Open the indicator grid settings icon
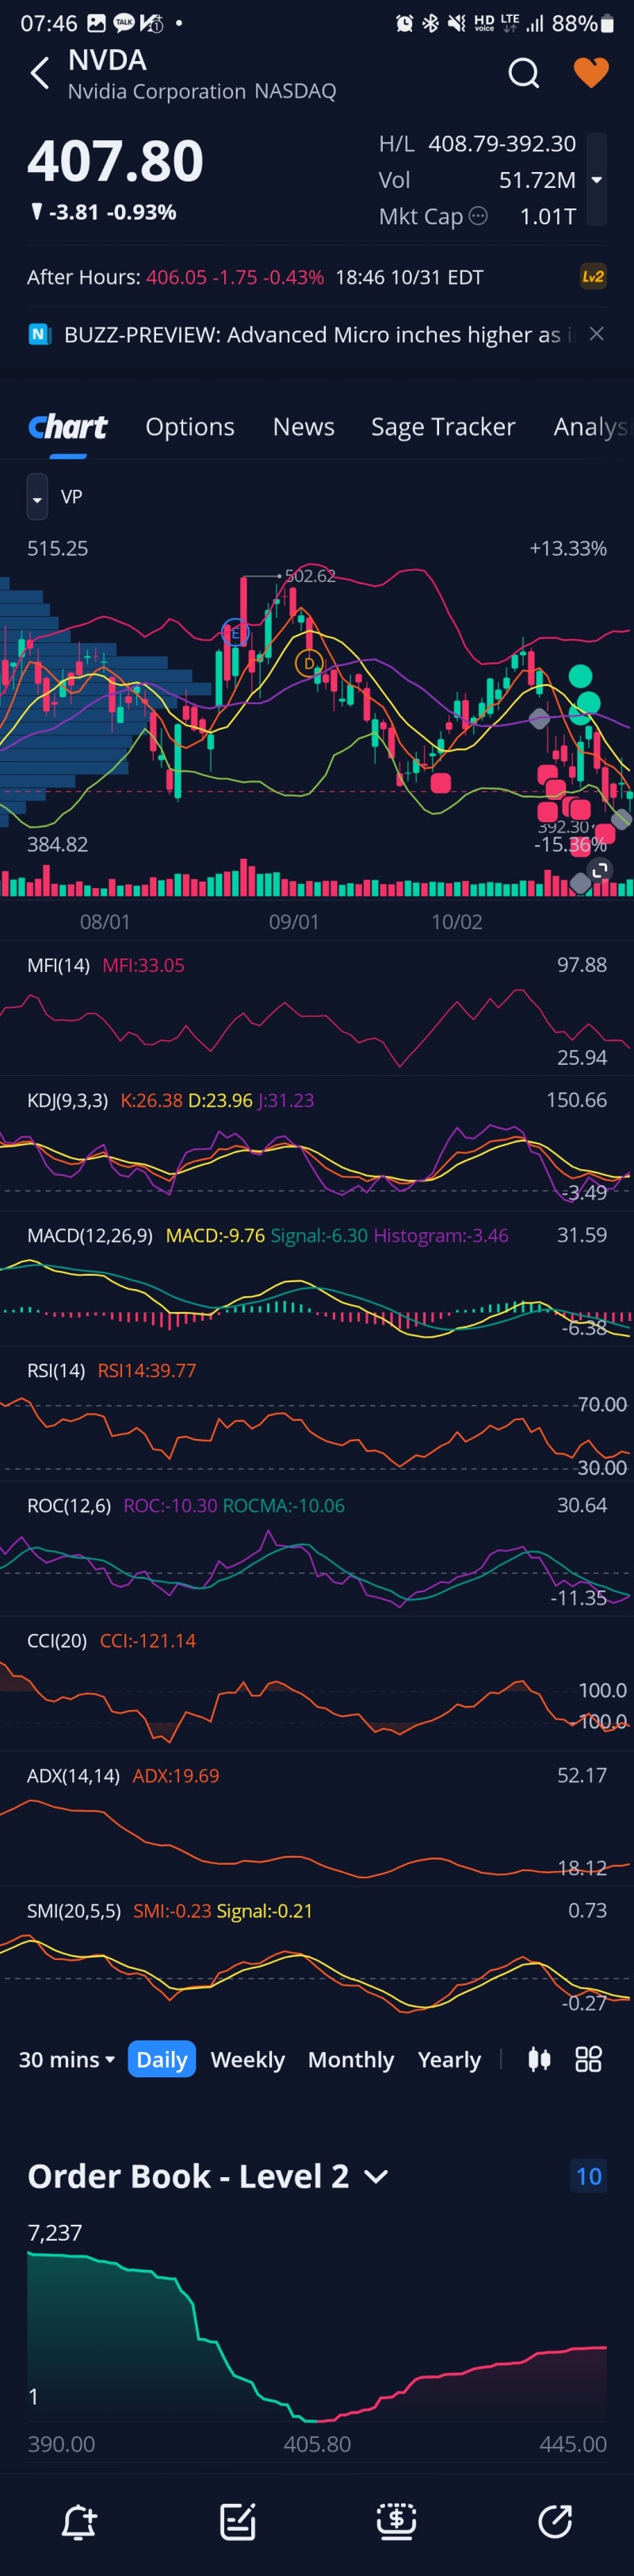This screenshot has height=2576, width=634. pos(589,2060)
